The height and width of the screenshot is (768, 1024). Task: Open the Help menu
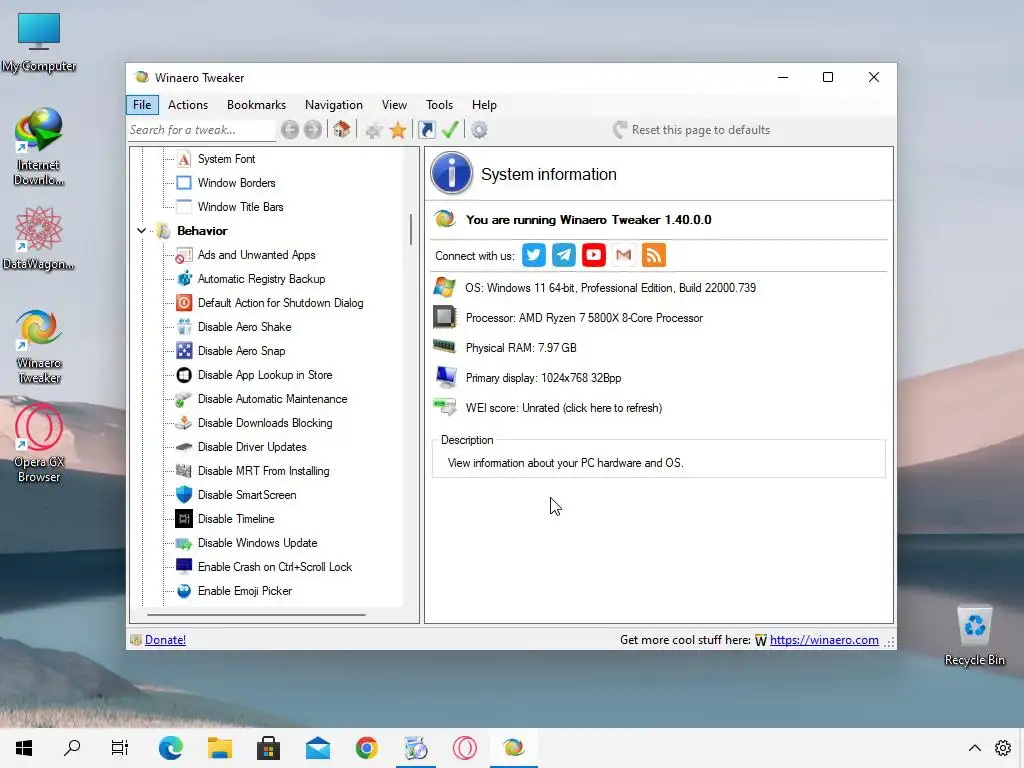(x=484, y=104)
